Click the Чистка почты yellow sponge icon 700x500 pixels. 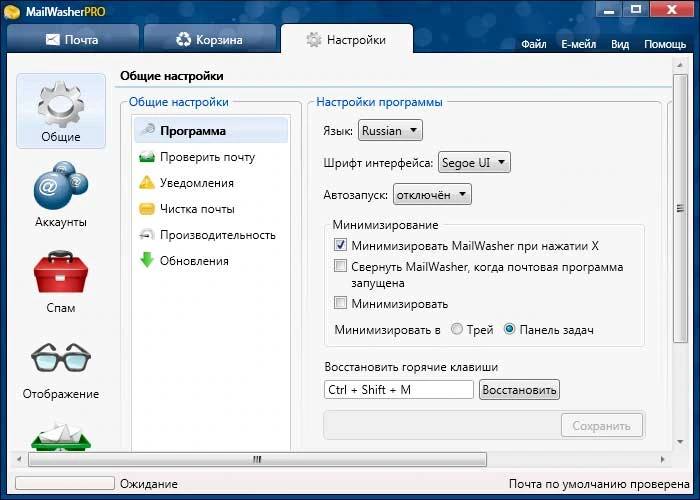(x=147, y=208)
